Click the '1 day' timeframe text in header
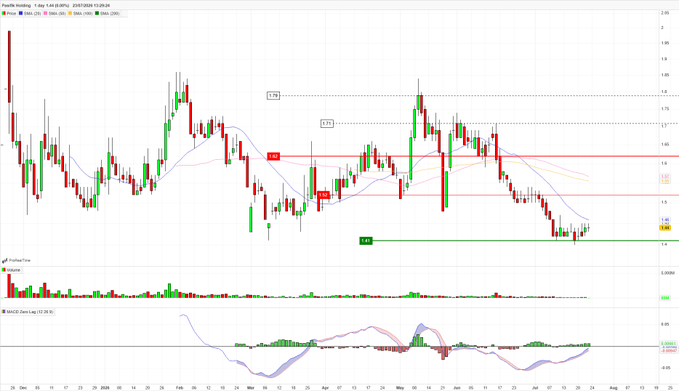This screenshot has width=679, height=391. click(40, 6)
